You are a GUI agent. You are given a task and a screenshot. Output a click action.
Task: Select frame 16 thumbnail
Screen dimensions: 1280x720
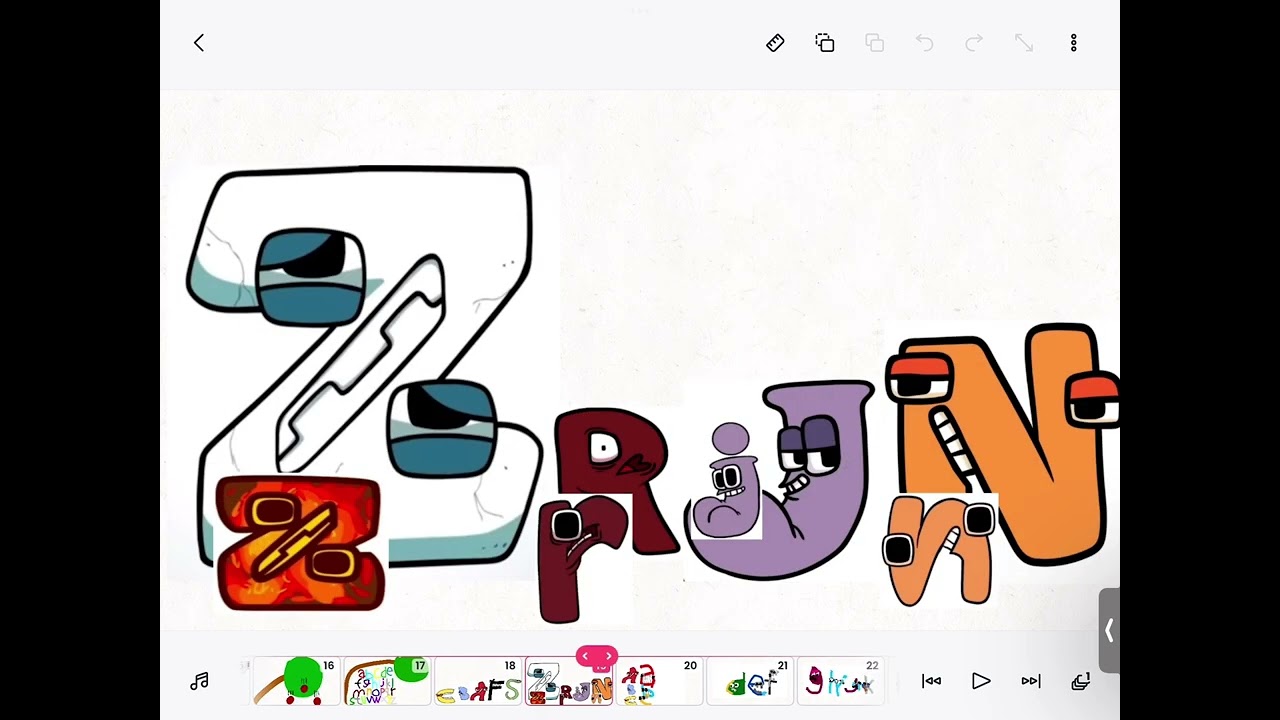pos(296,681)
